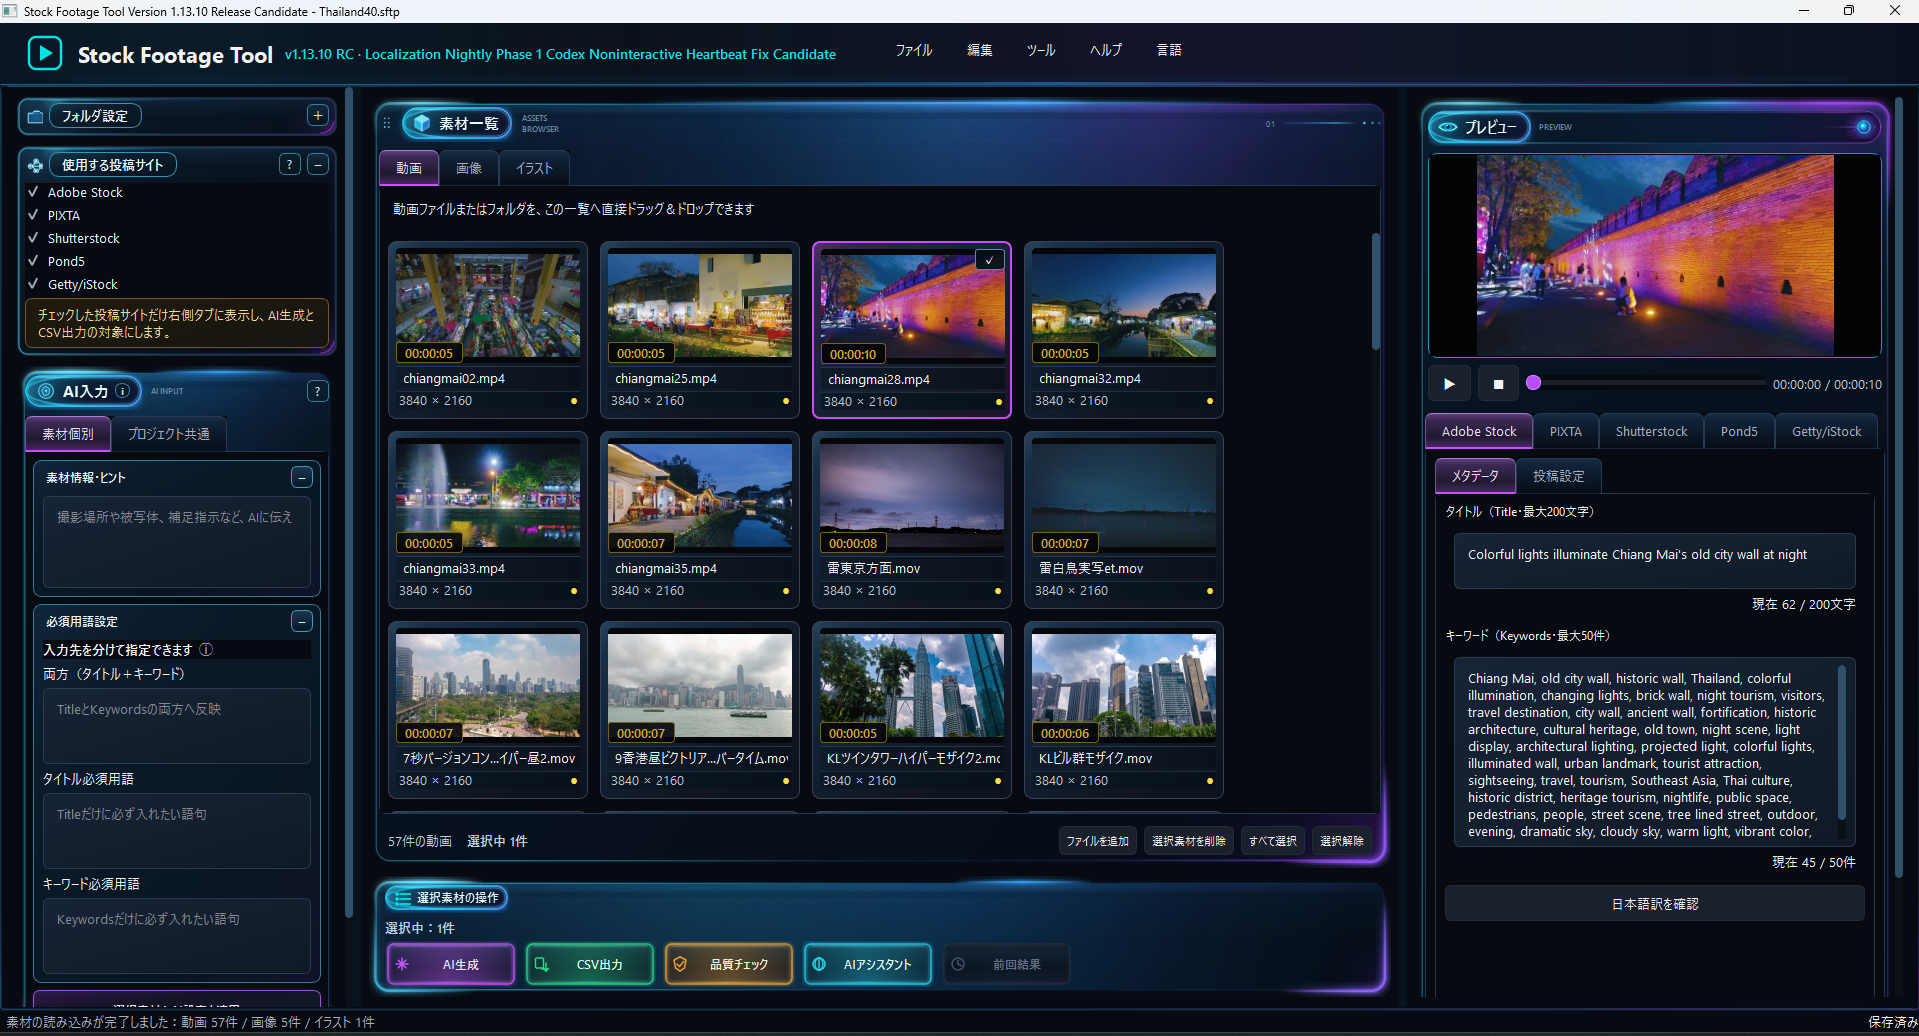Stop the preview playback

pyautogui.click(x=1498, y=384)
